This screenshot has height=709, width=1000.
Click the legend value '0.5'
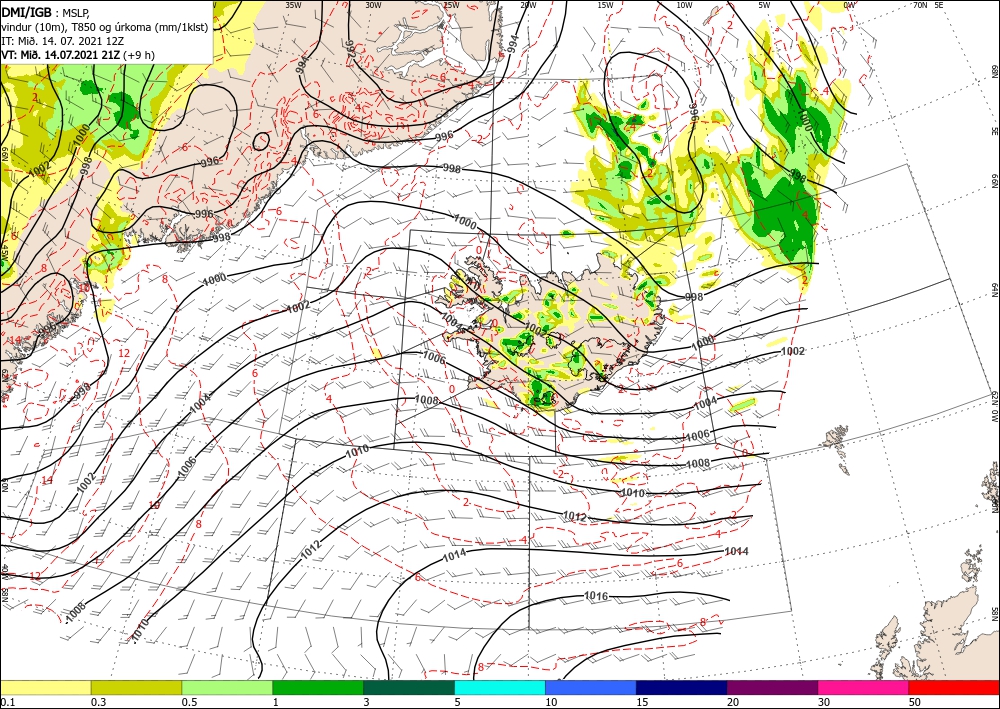[189, 702]
